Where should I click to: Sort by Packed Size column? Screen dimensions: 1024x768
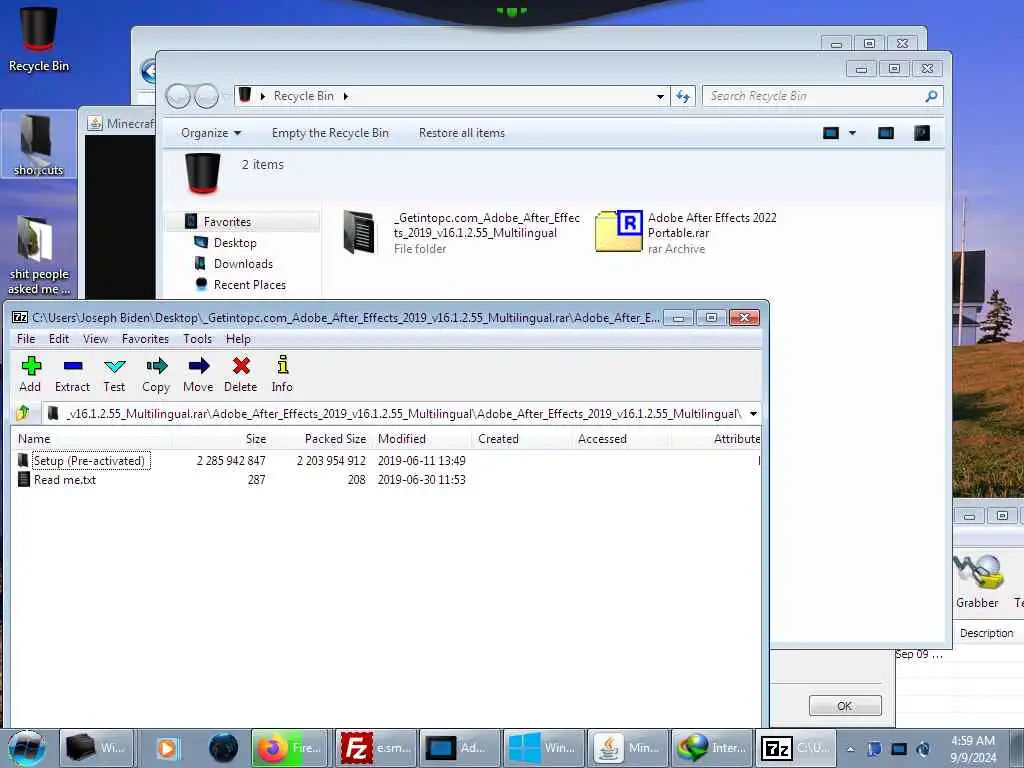[x=321, y=439]
